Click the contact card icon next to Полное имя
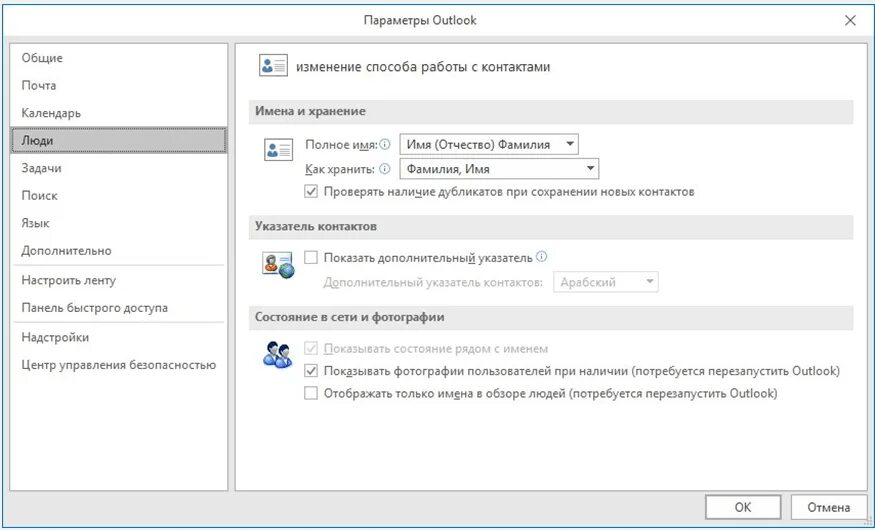Screen dimensions: 875x530 click(x=278, y=150)
